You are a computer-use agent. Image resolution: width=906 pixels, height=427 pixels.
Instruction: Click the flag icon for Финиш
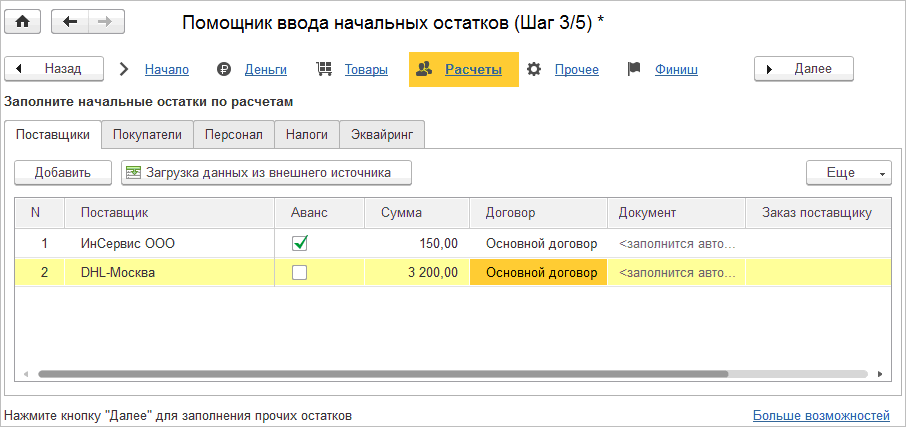[633, 69]
